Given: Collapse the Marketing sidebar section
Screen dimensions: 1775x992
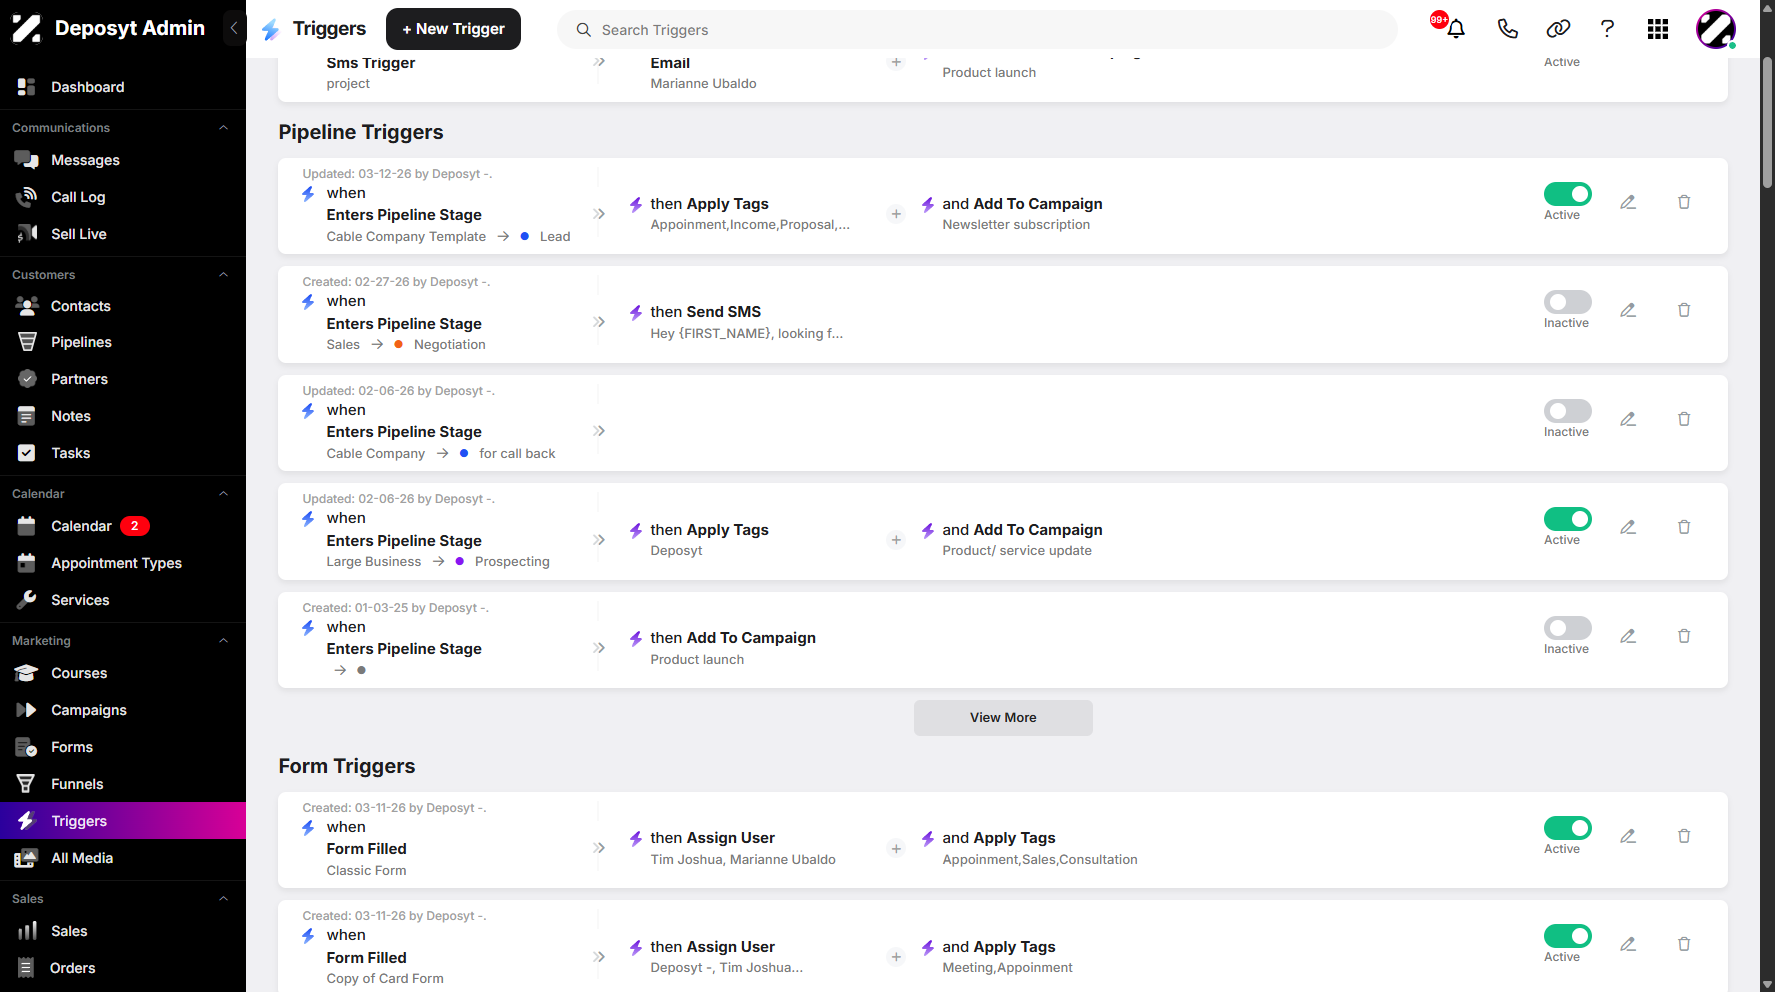Looking at the screenshot, I should point(223,641).
